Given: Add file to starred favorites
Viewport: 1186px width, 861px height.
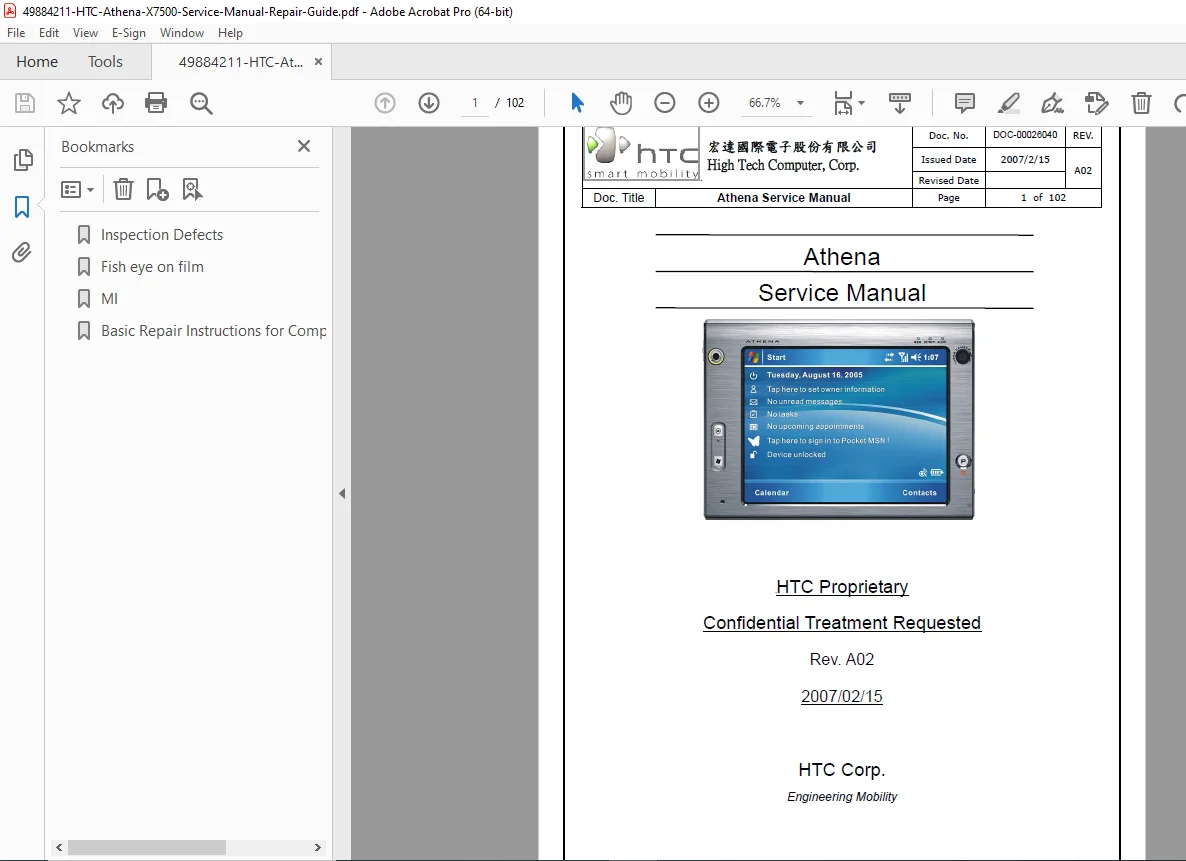Looking at the screenshot, I should point(69,103).
